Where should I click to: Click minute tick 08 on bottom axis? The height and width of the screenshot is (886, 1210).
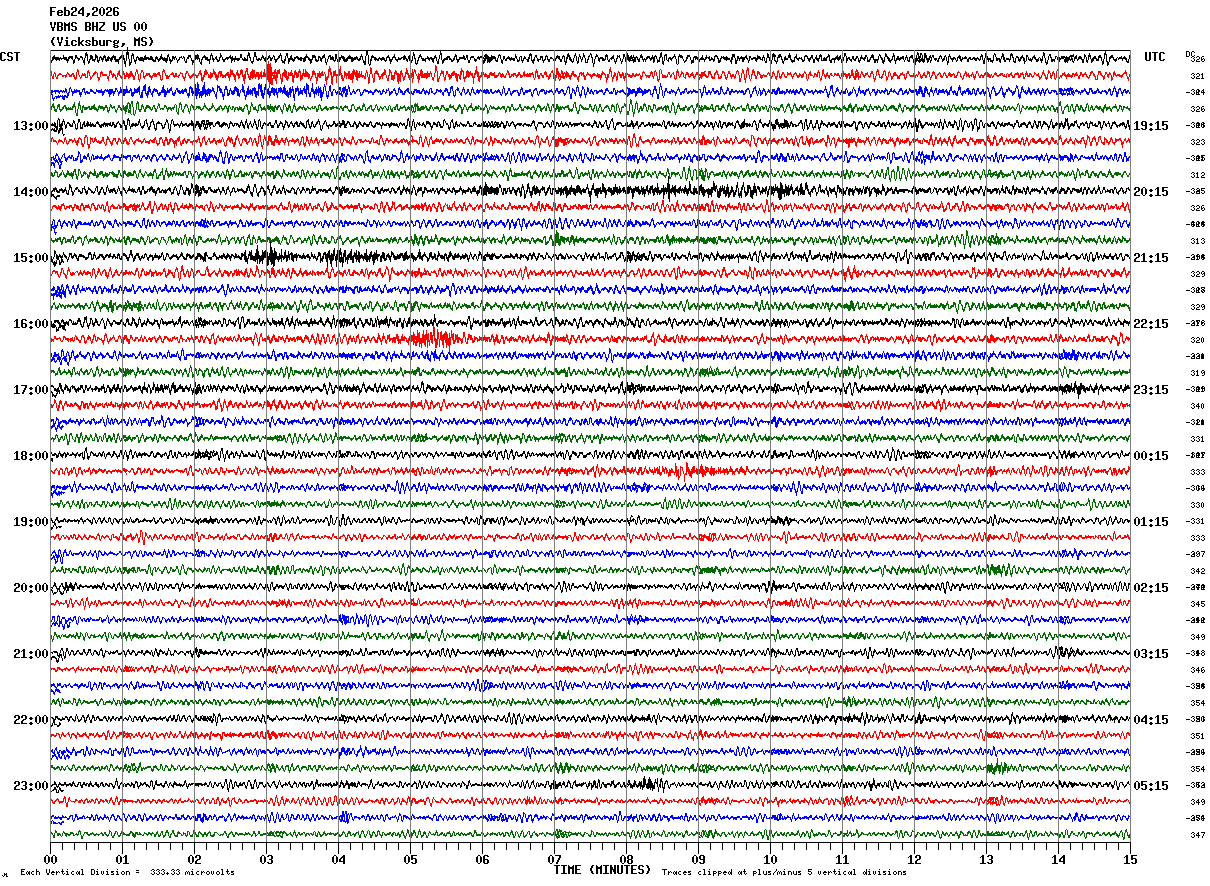coord(626,859)
